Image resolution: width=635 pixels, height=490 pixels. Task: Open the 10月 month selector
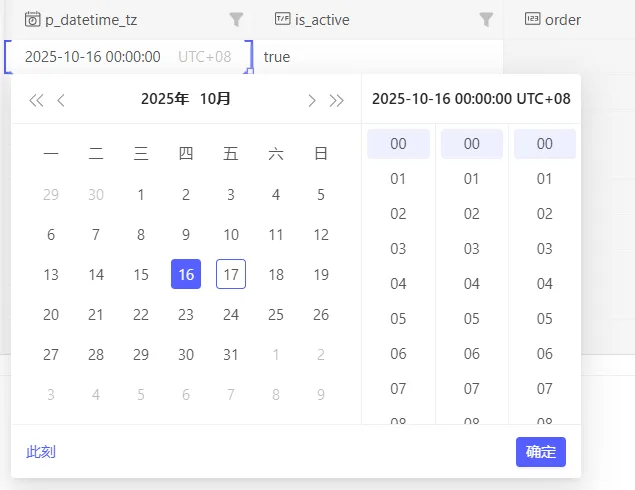click(x=215, y=99)
